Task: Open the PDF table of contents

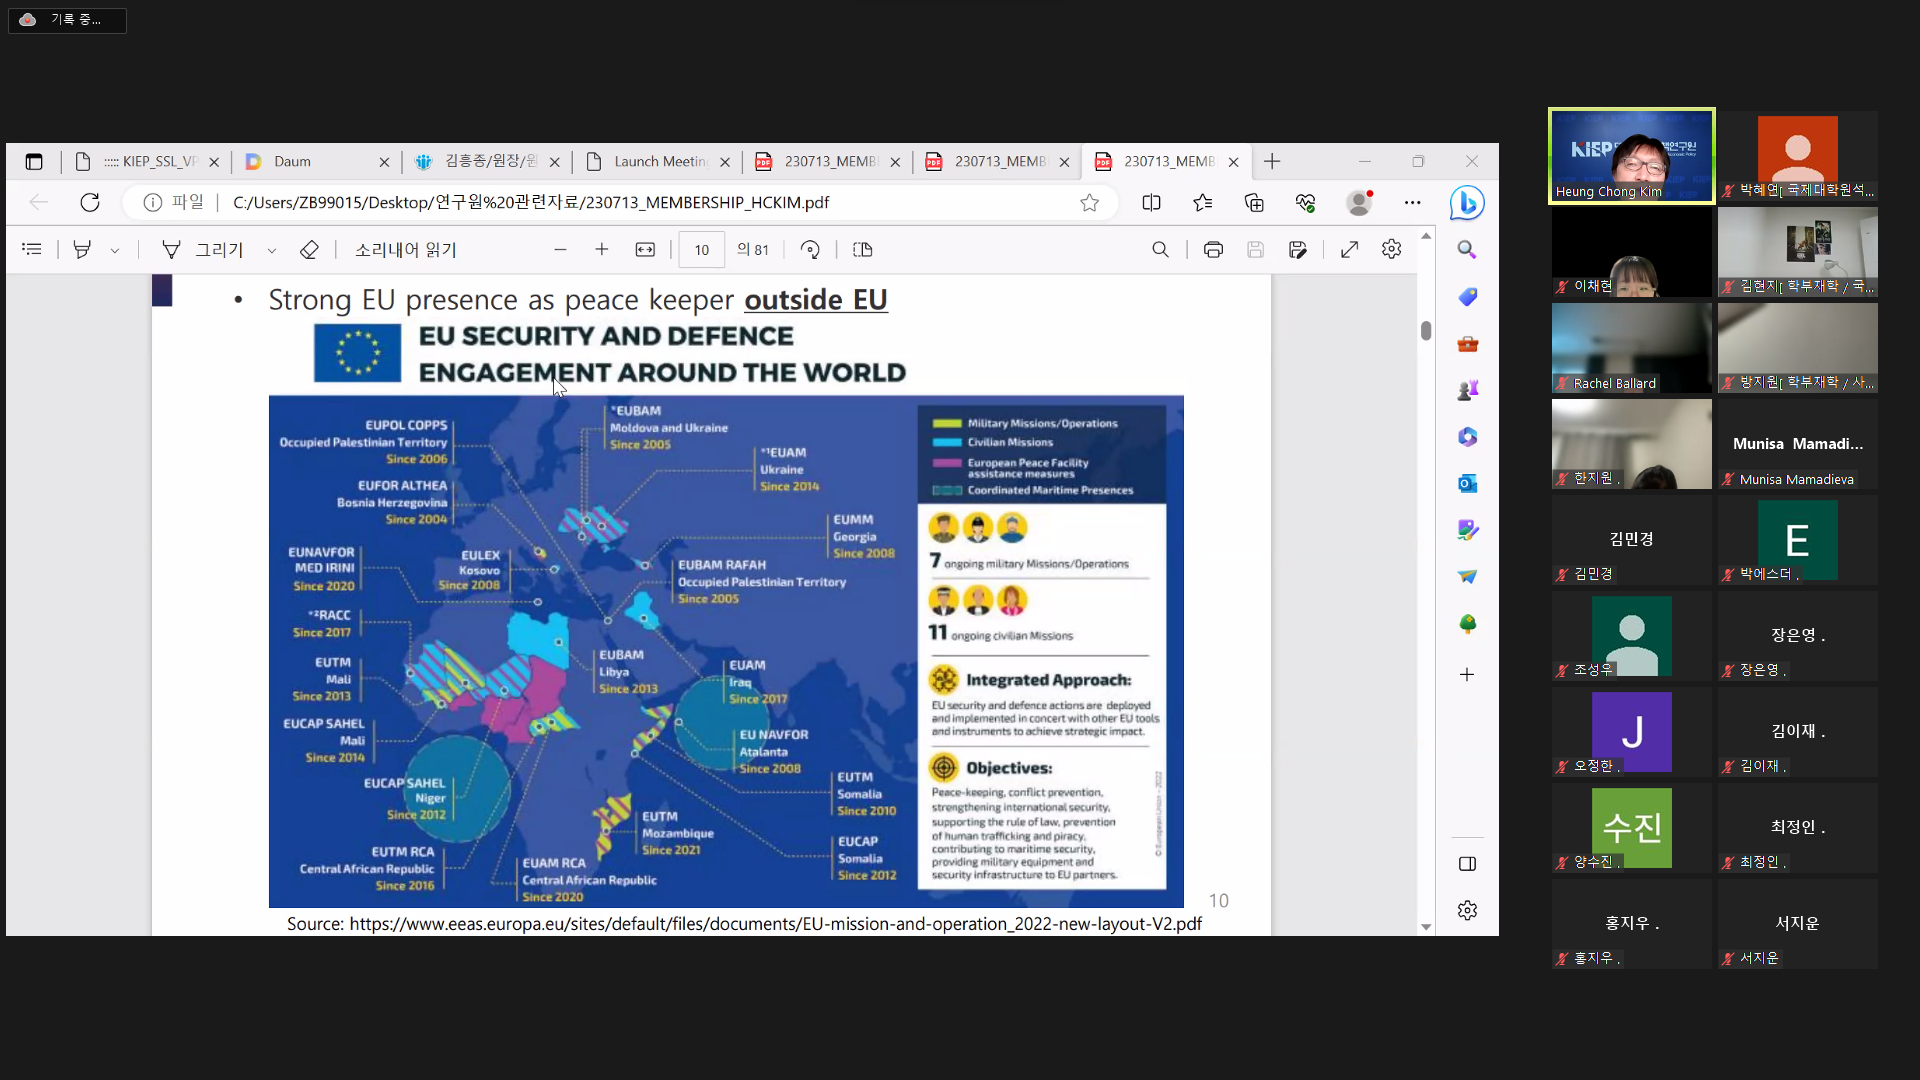Action: click(x=32, y=250)
